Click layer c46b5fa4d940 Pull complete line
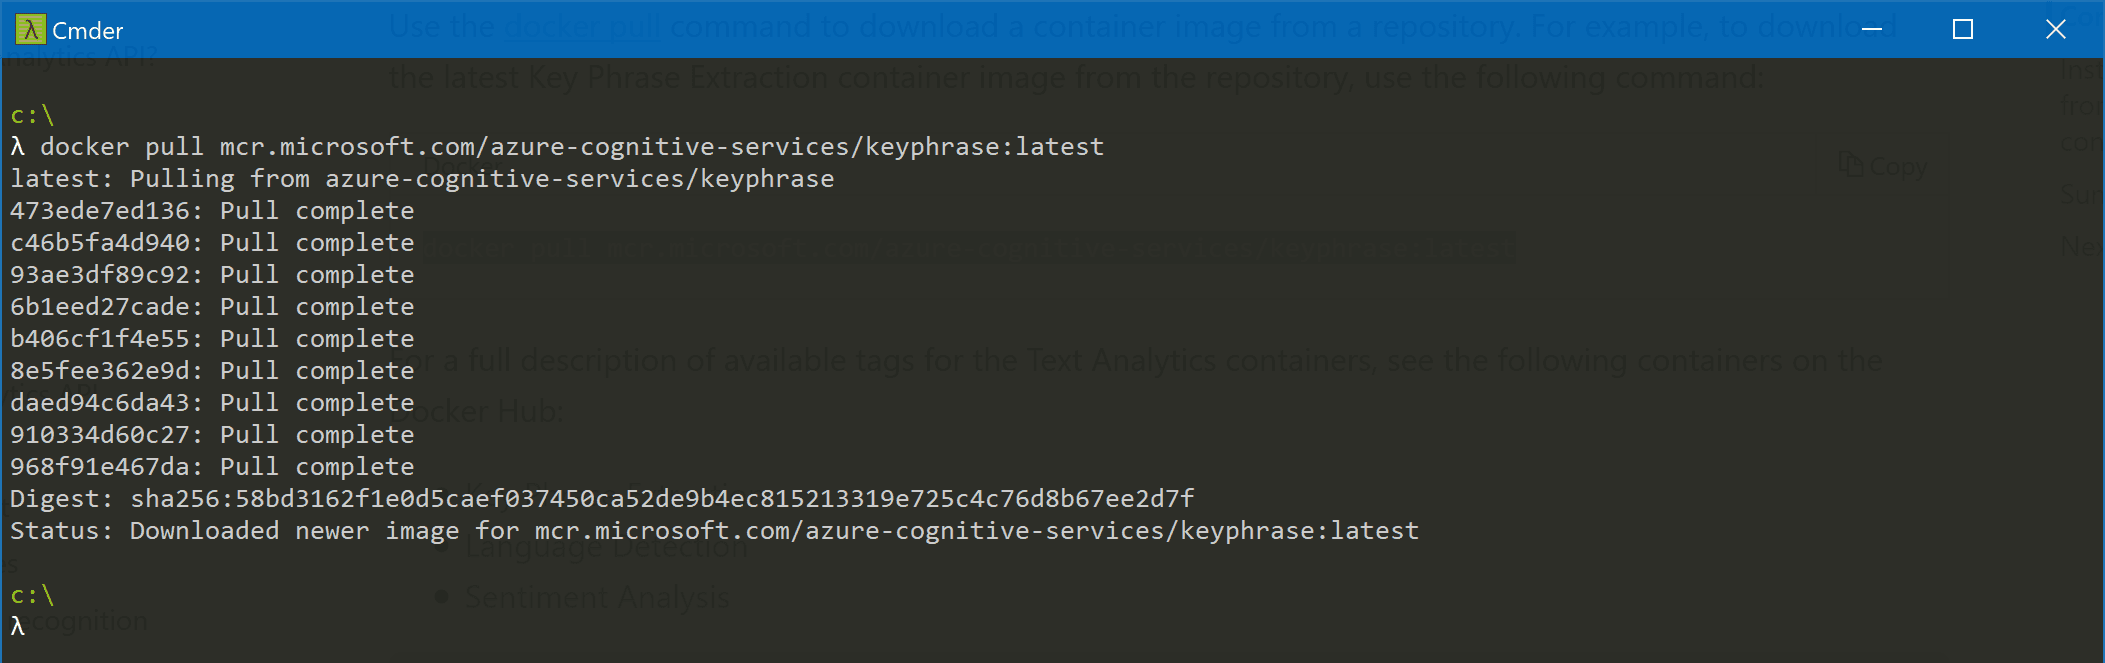Viewport: 2105px width, 663px height. pos(212,243)
